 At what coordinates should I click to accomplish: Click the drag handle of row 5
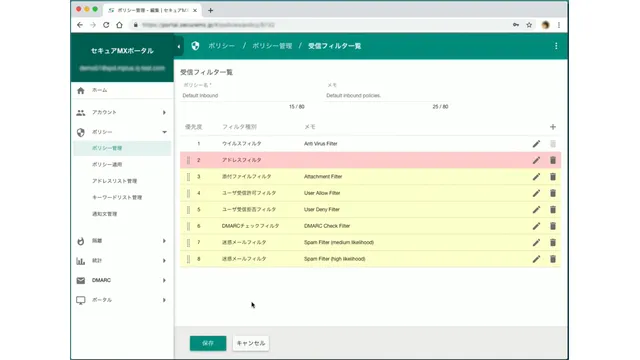coord(188,209)
